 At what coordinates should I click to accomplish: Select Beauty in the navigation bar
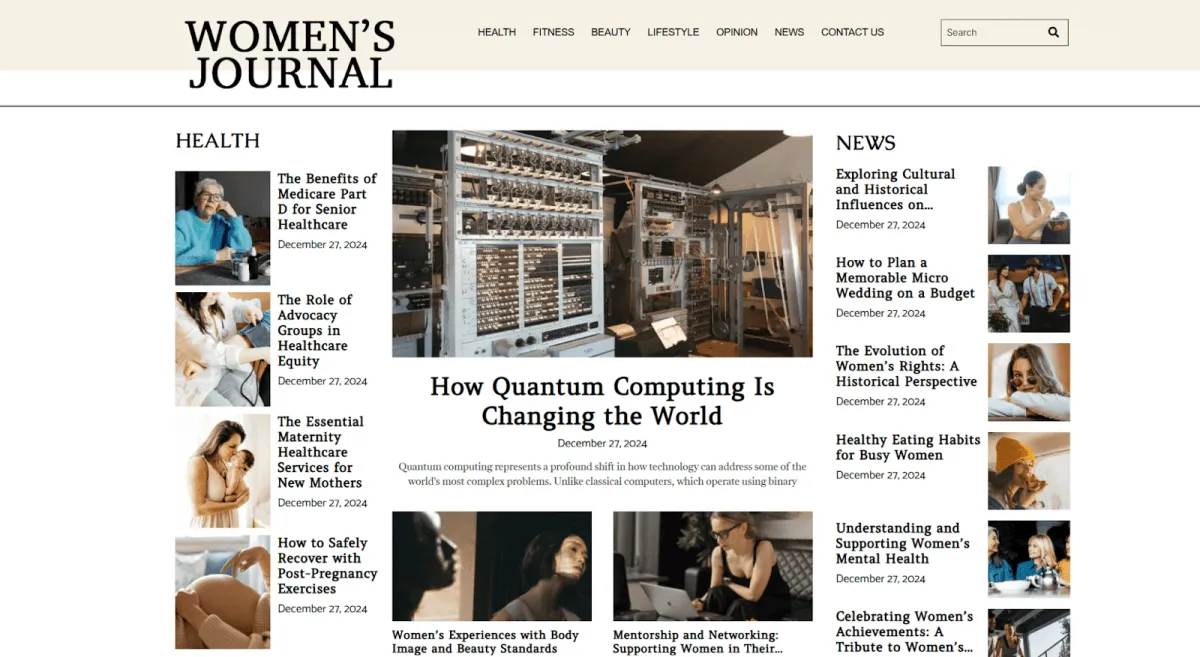[611, 32]
